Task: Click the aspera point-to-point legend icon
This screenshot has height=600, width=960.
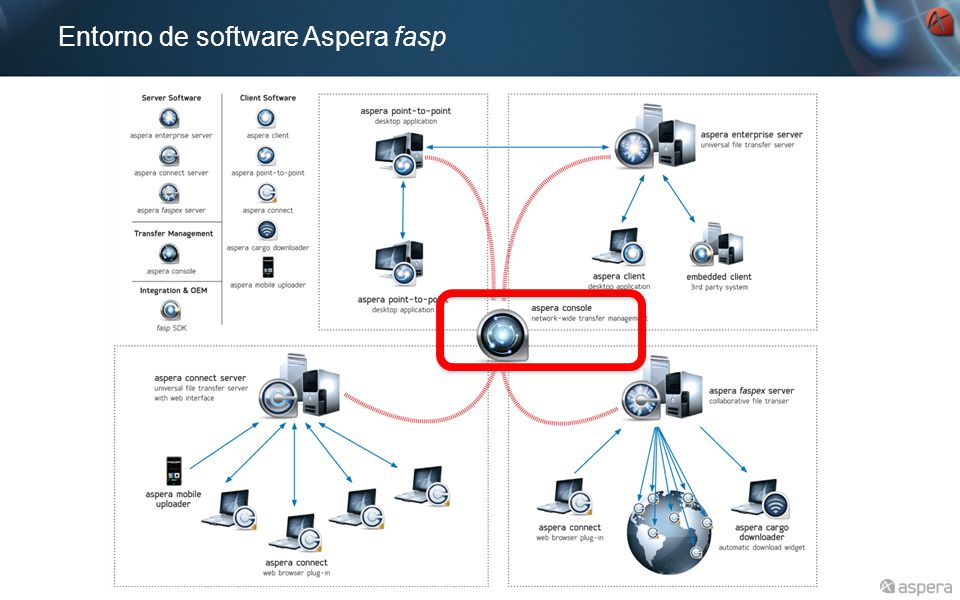Action: coord(266,156)
